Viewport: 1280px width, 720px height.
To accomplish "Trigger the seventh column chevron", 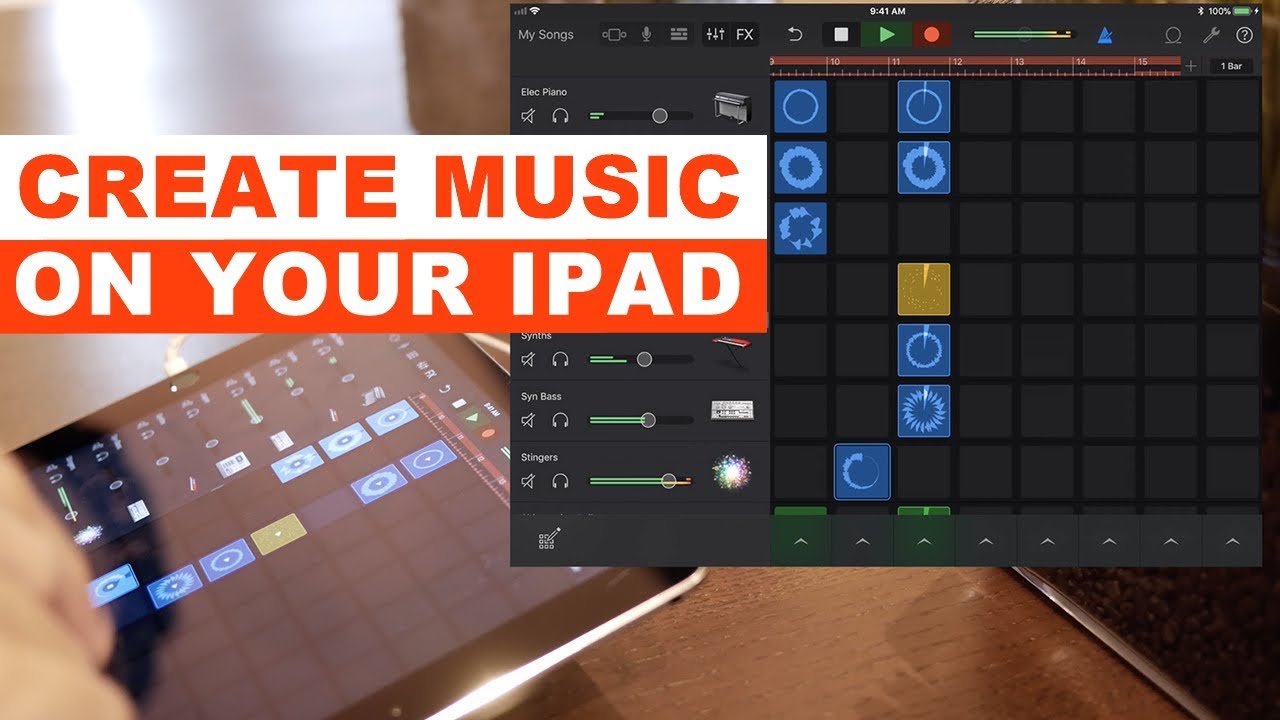I will pos(1172,541).
